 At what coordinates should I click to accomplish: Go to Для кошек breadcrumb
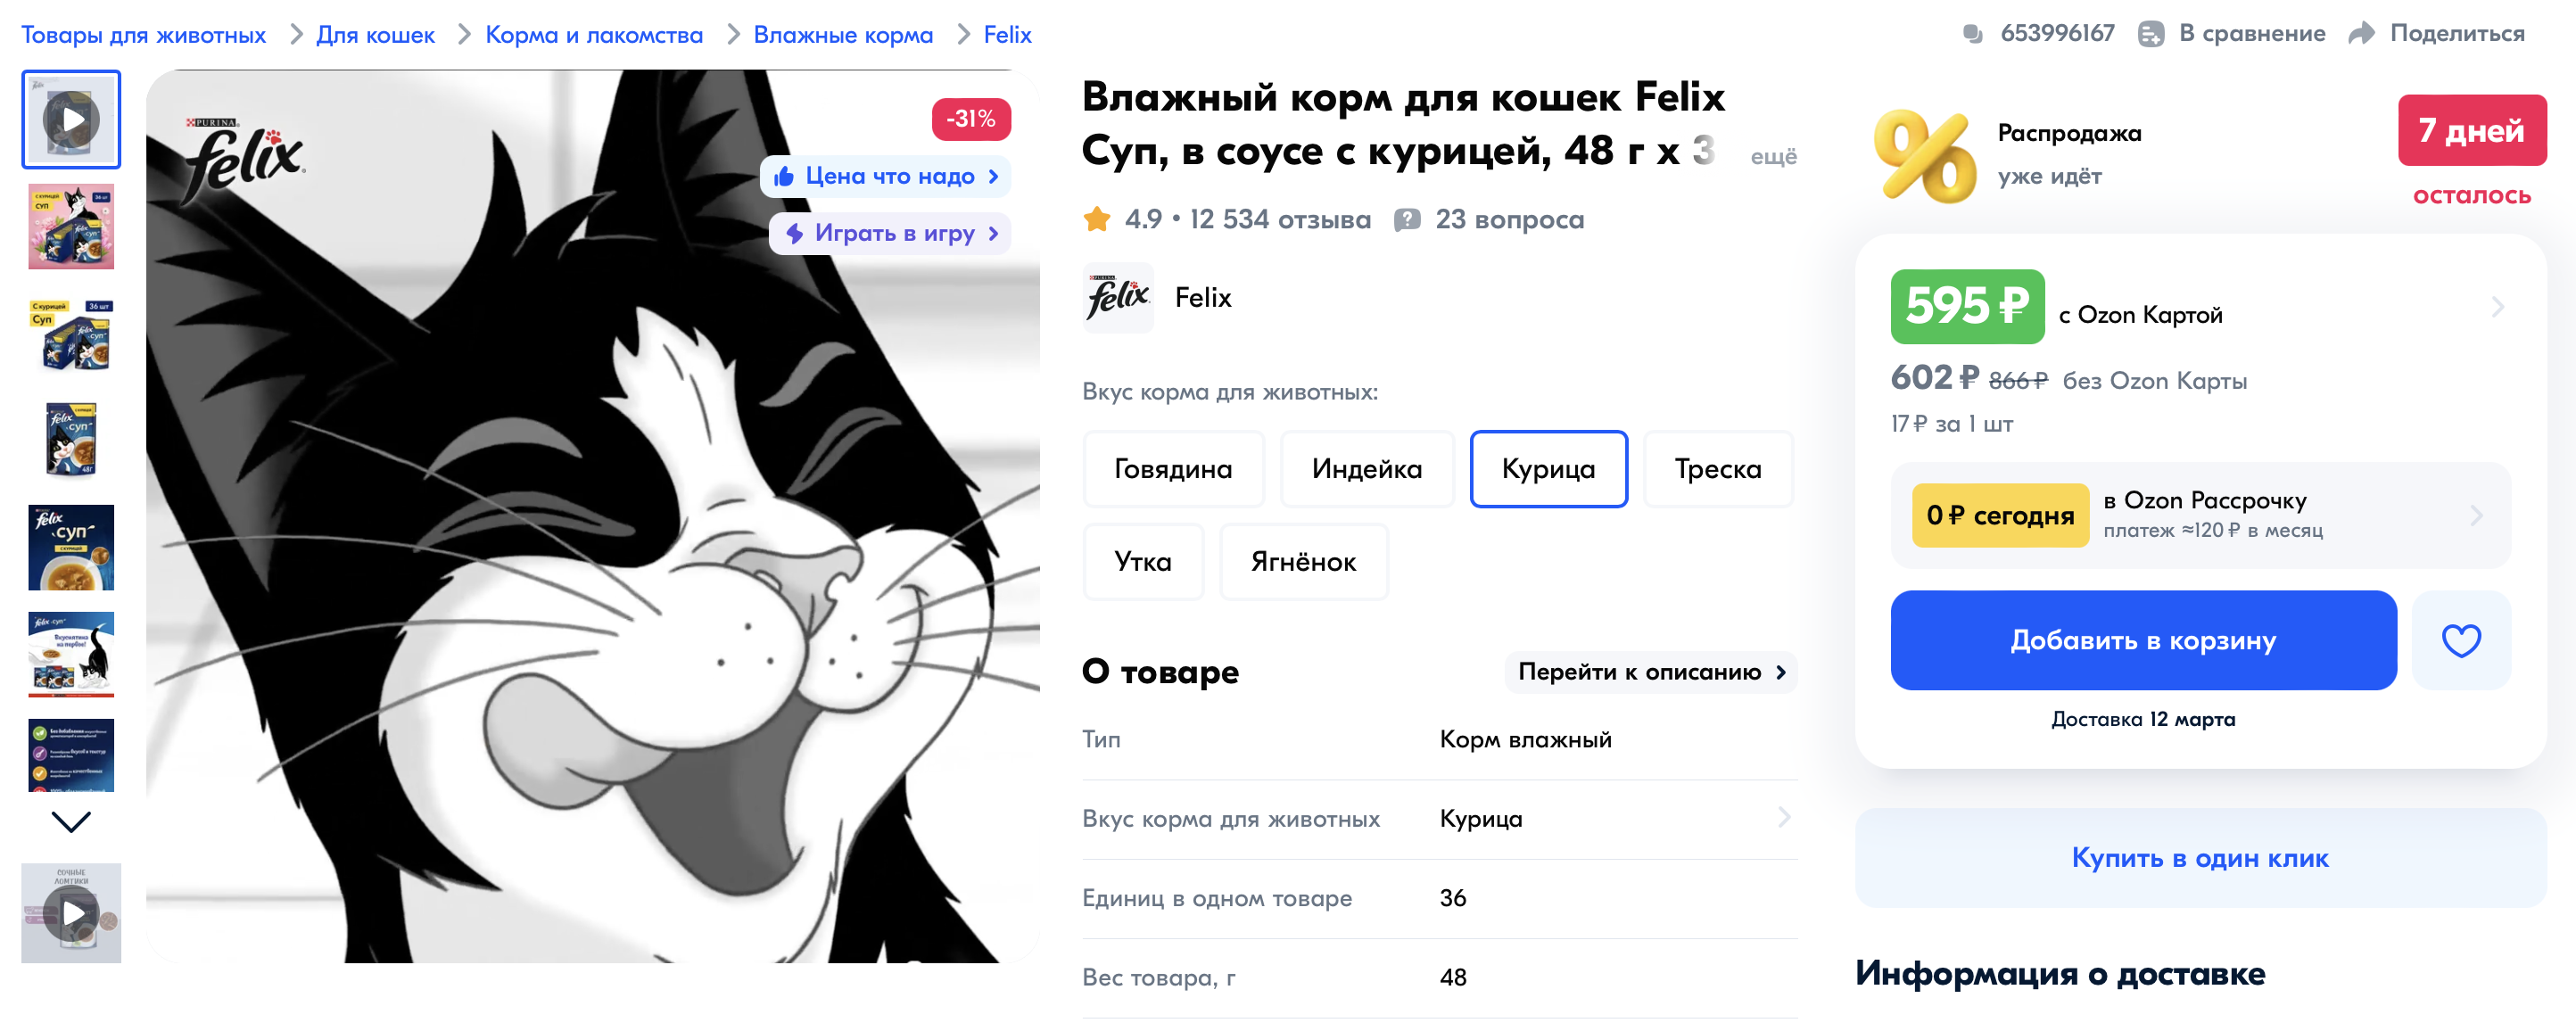coord(375,35)
